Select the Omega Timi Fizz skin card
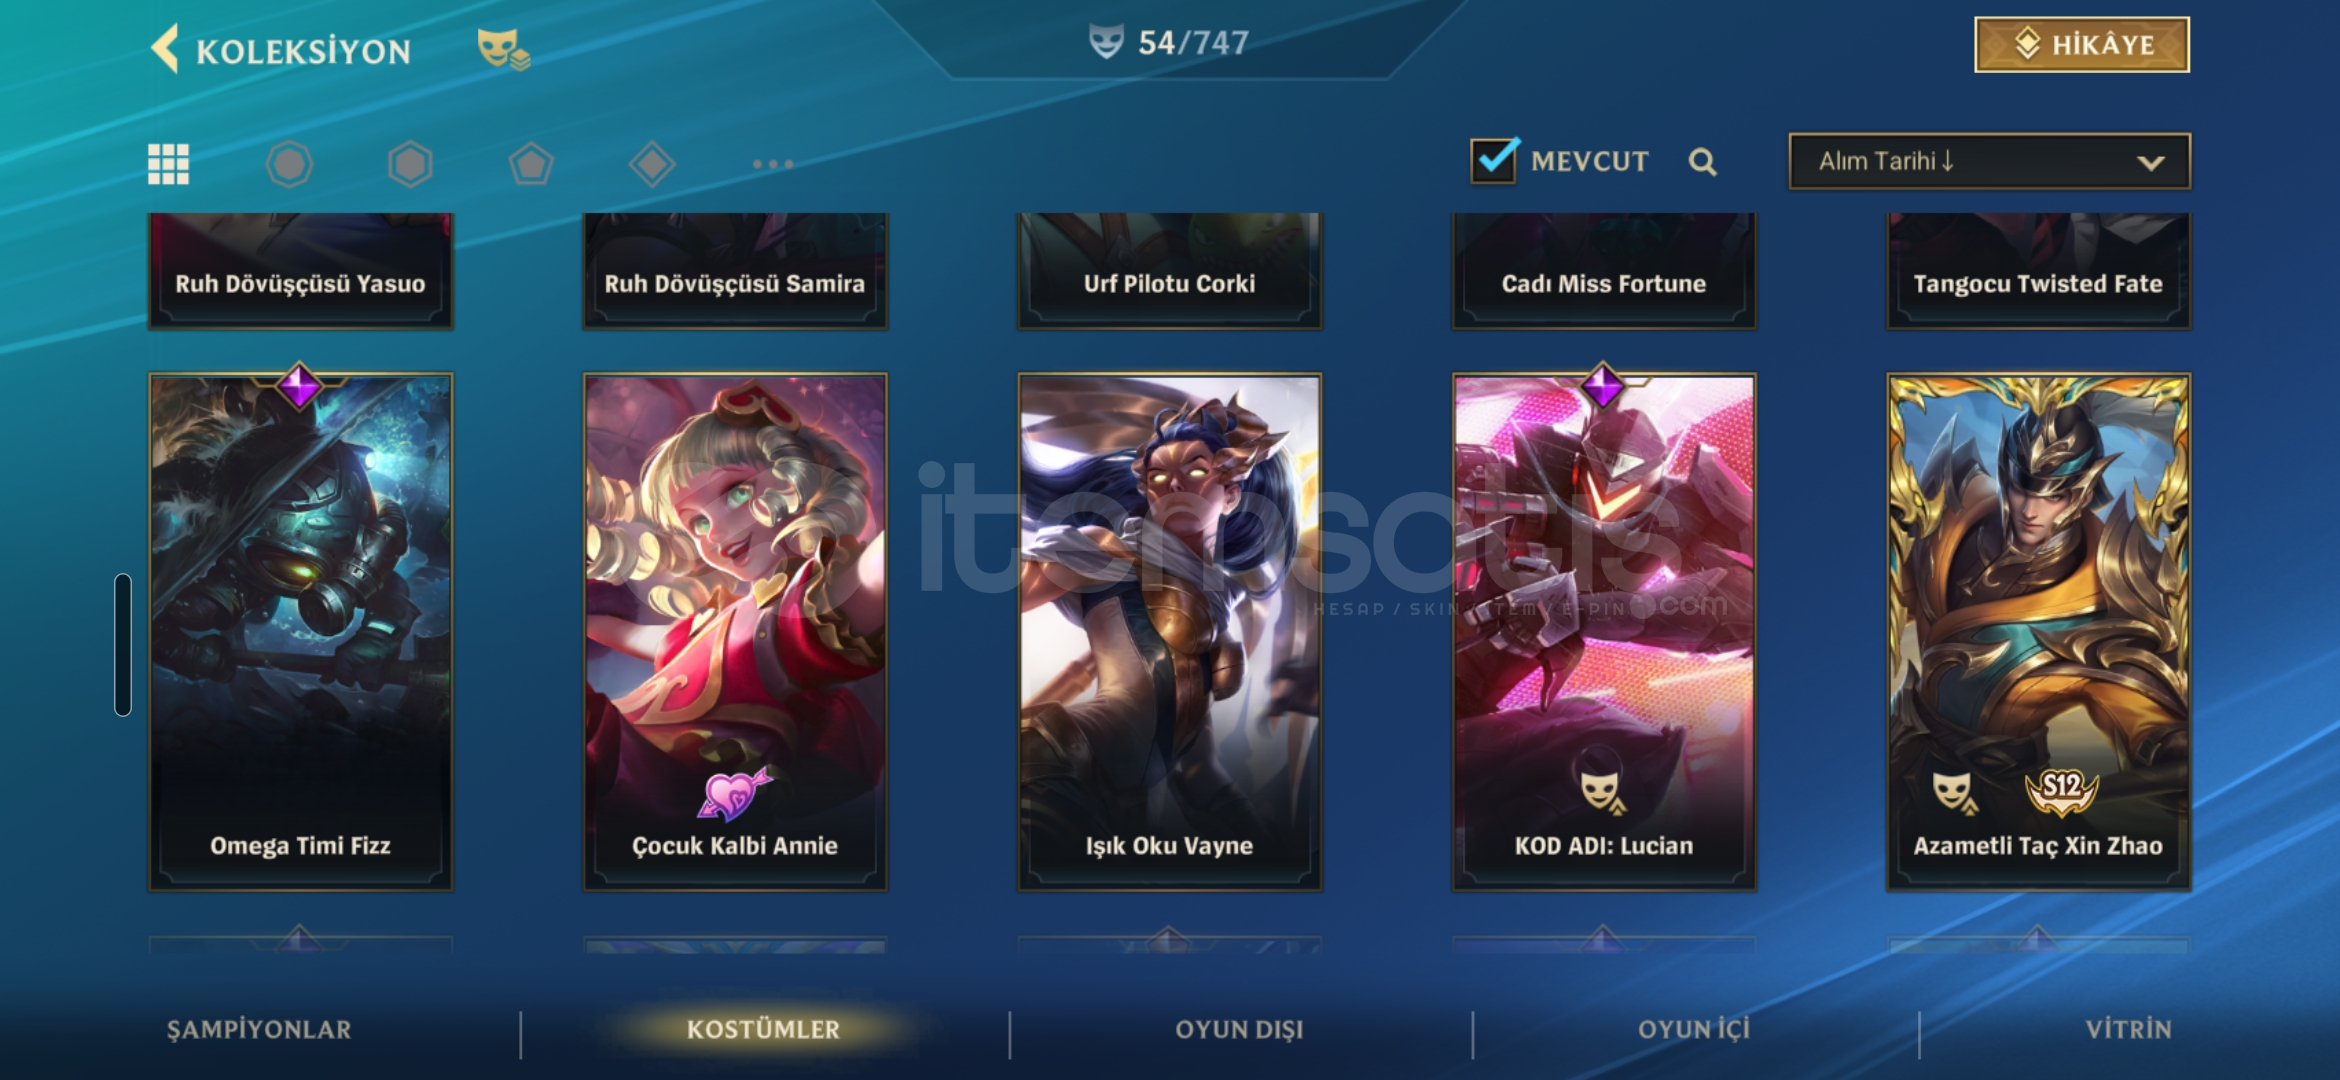 click(300, 631)
